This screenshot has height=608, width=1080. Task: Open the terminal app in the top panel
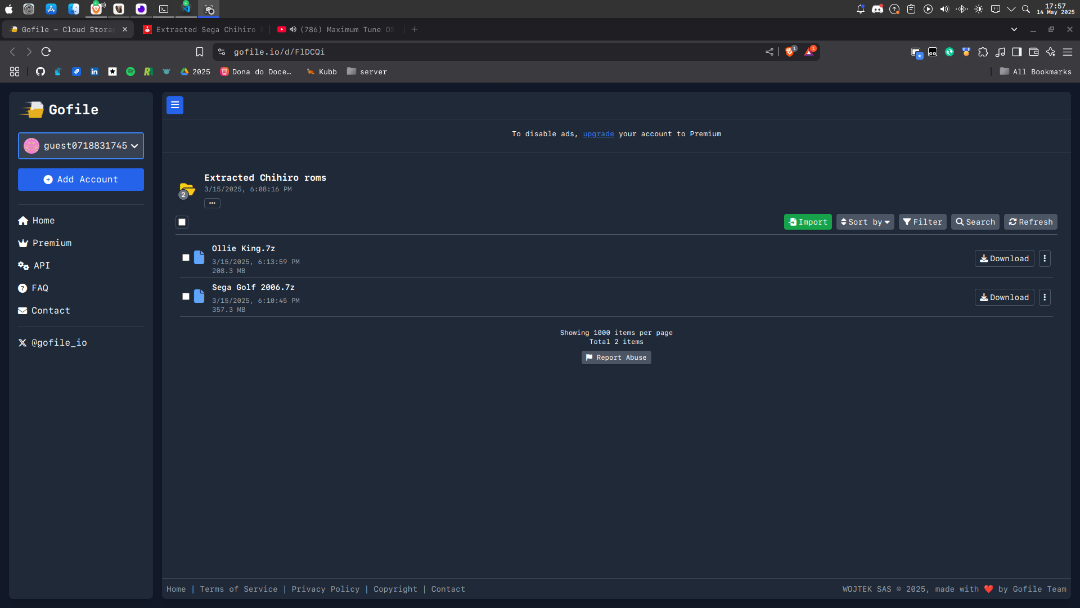[x=163, y=9]
